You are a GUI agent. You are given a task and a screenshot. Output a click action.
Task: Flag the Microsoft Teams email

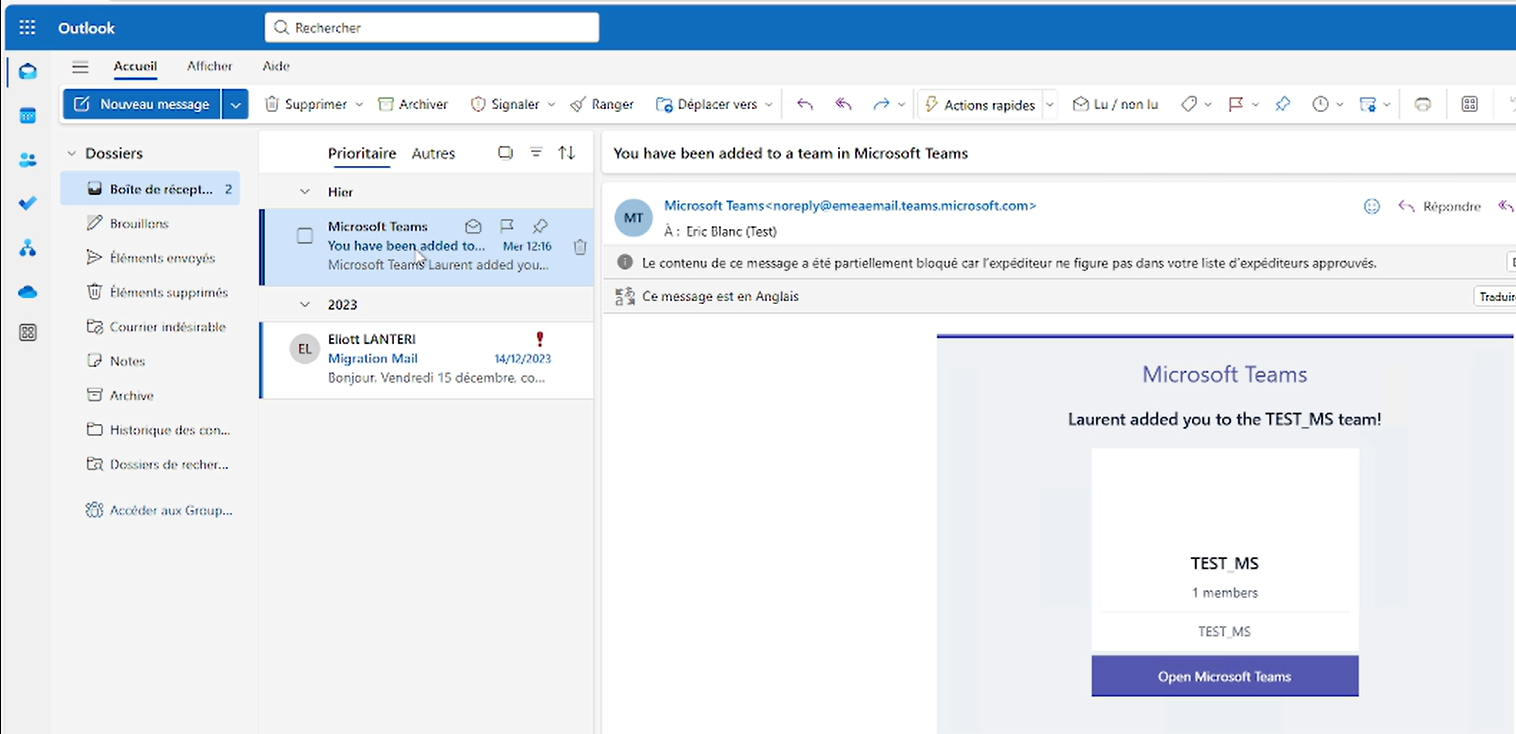[x=507, y=226]
